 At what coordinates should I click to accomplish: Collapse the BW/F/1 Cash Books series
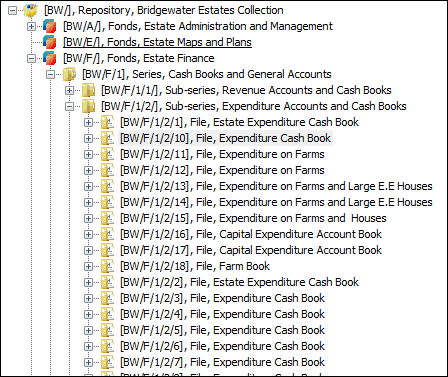click(x=50, y=75)
